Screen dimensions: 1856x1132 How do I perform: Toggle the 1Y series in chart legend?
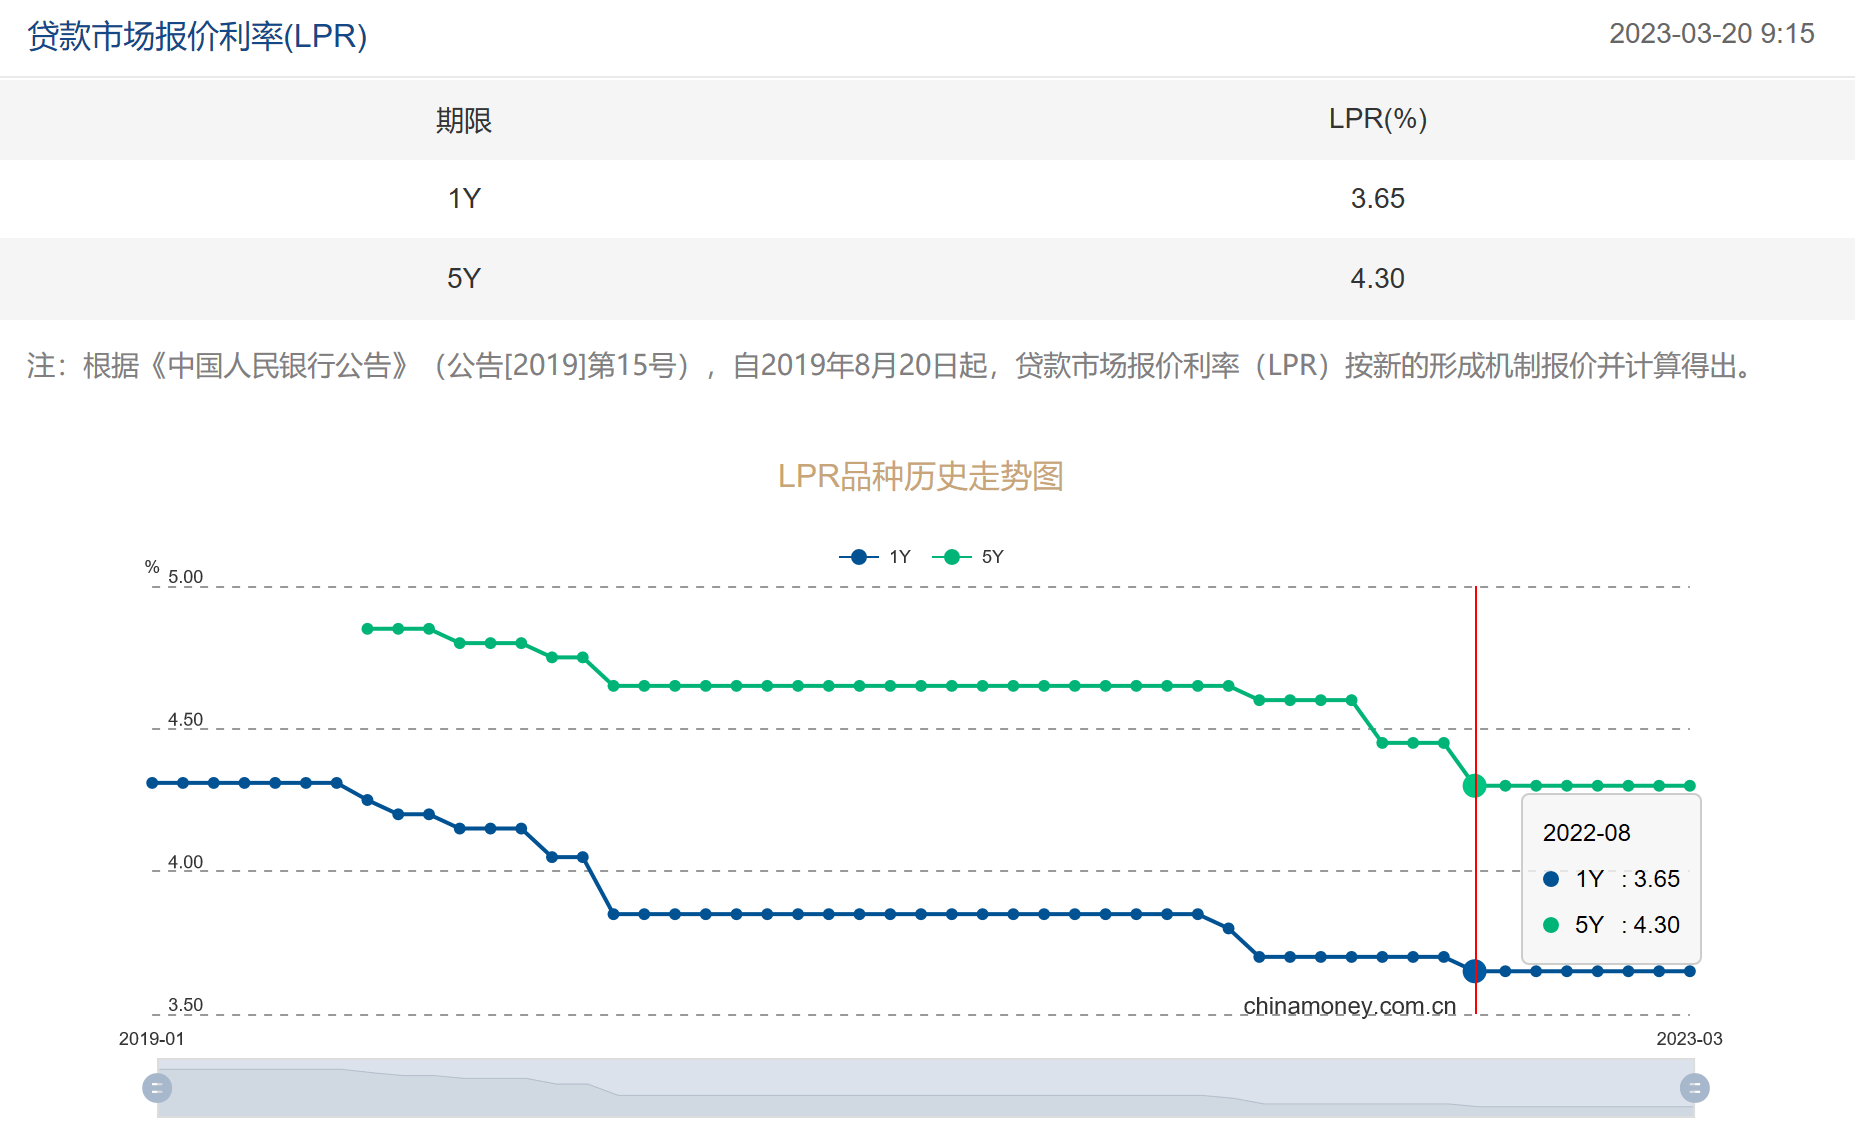click(875, 557)
